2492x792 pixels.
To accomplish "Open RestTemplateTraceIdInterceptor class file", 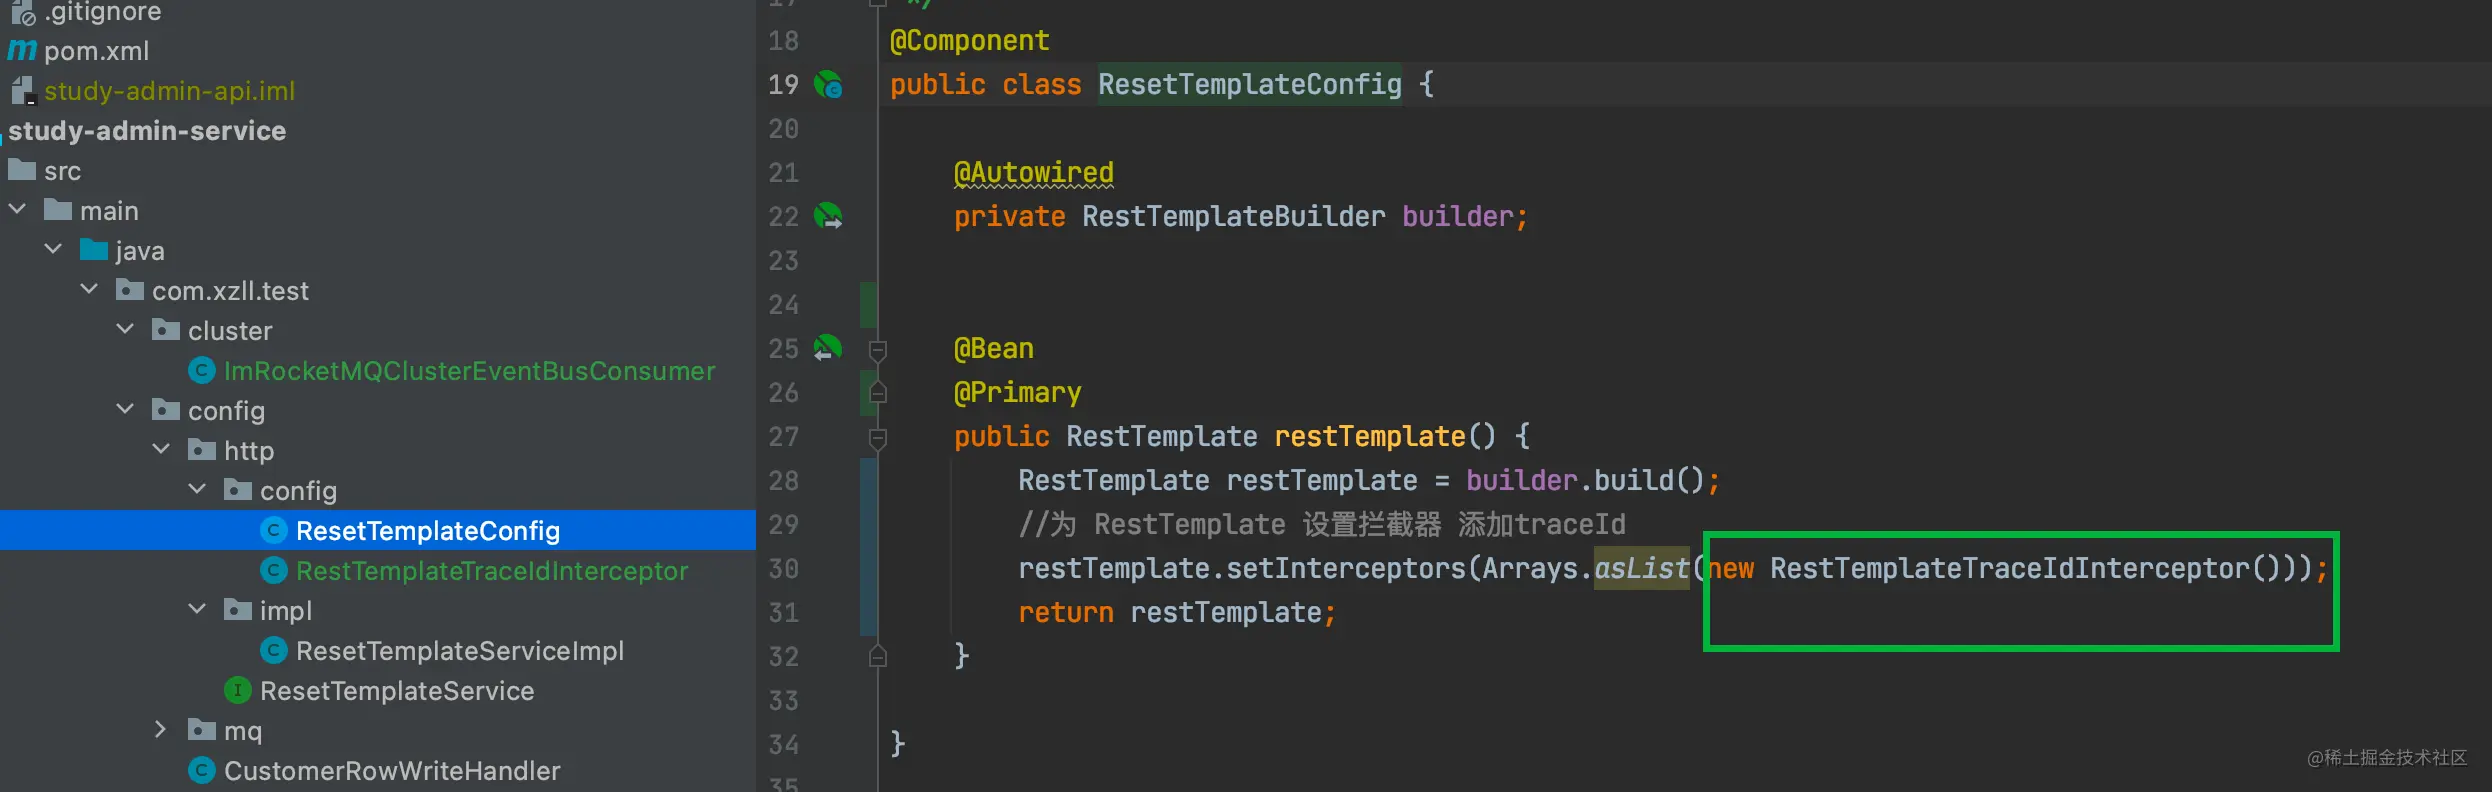I will point(492,571).
